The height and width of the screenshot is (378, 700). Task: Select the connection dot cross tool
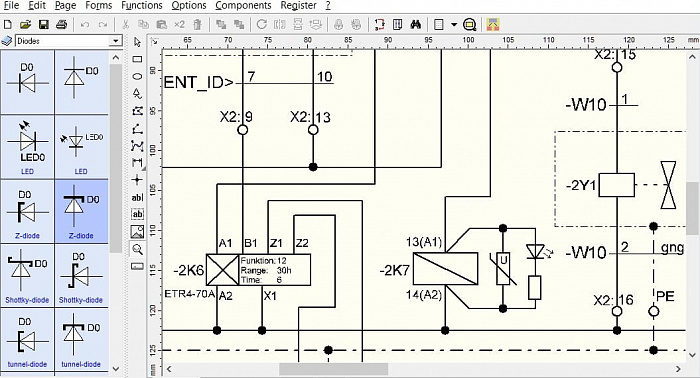pos(137,180)
